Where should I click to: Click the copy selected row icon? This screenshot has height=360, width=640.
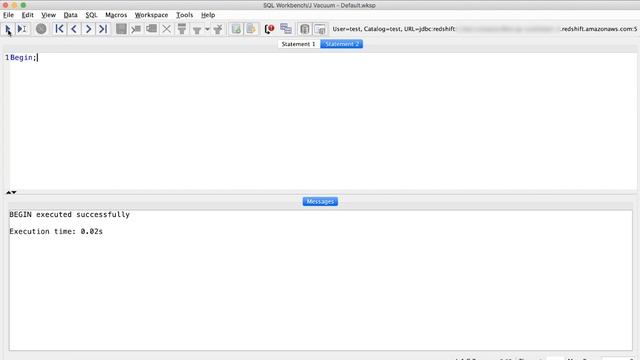151,29
